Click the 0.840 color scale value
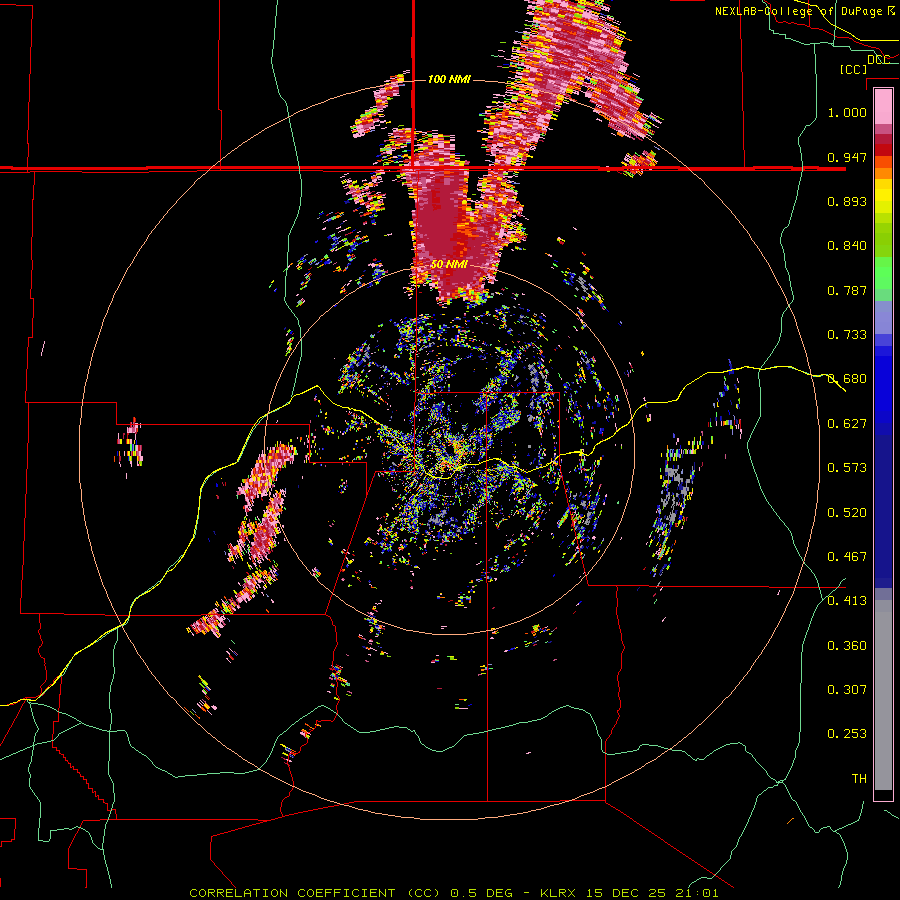The height and width of the screenshot is (900, 900). pos(847,246)
